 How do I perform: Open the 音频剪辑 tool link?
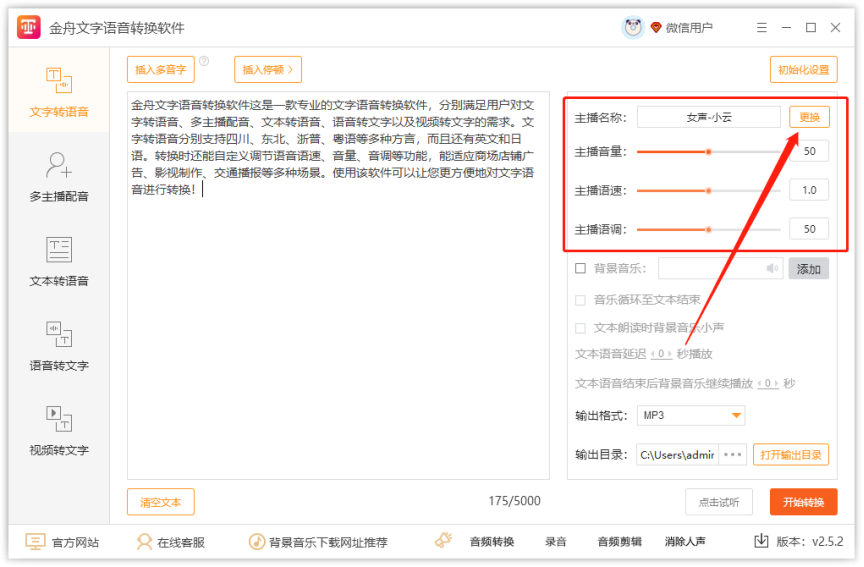619,542
